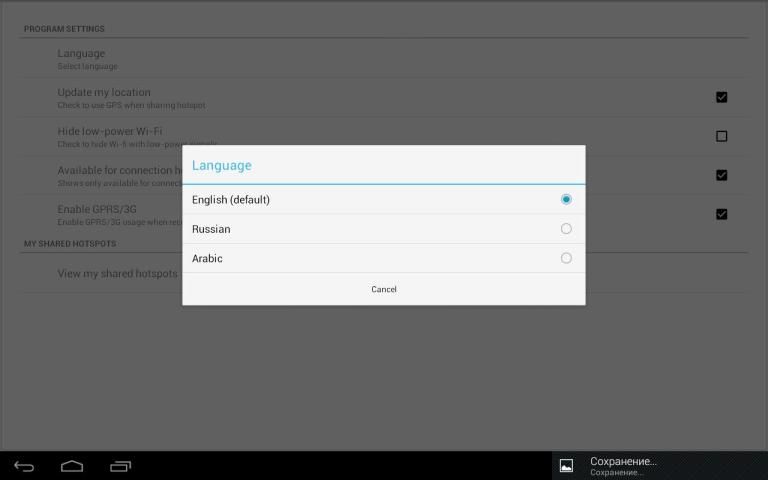The width and height of the screenshot is (768, 480).
Task: Toggle the Available for connection checkbox
Action: point(721,175)
